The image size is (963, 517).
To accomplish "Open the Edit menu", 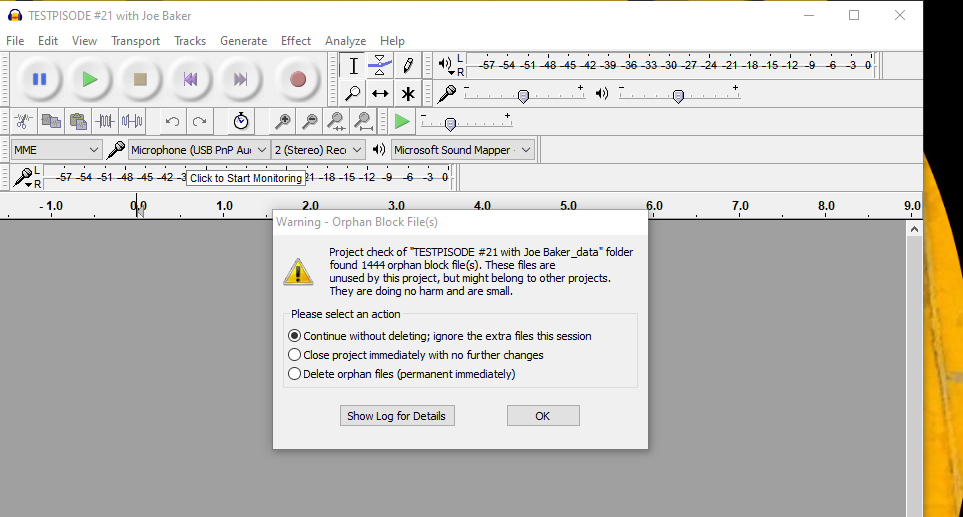I will (48, 41).
